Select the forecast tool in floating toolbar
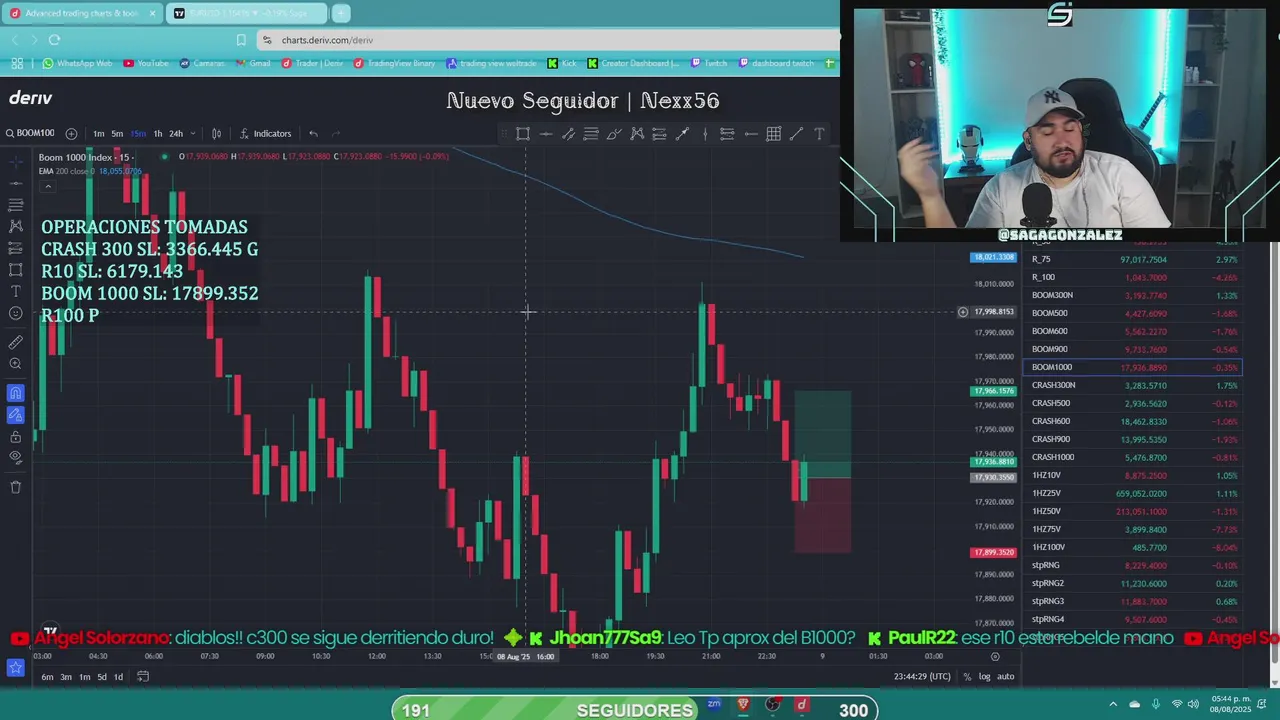1280x720 pixels. coord(727,134)
